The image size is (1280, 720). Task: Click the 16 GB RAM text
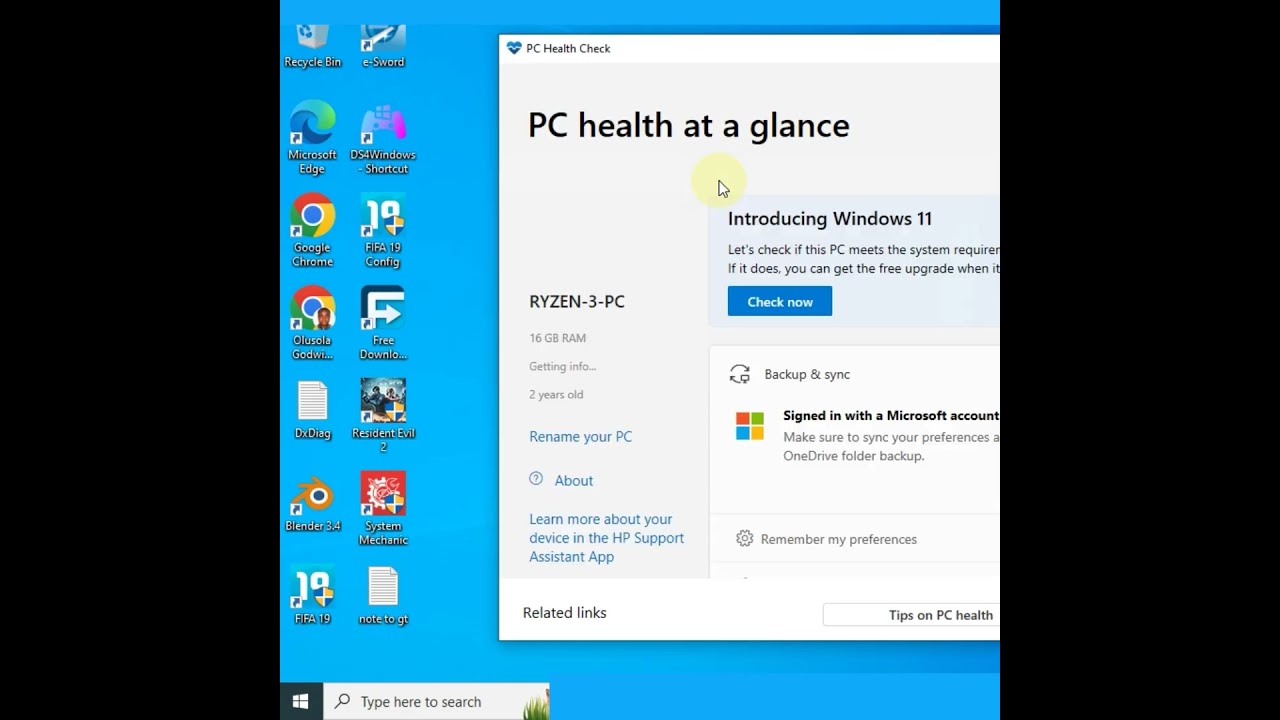click(557, 338)
